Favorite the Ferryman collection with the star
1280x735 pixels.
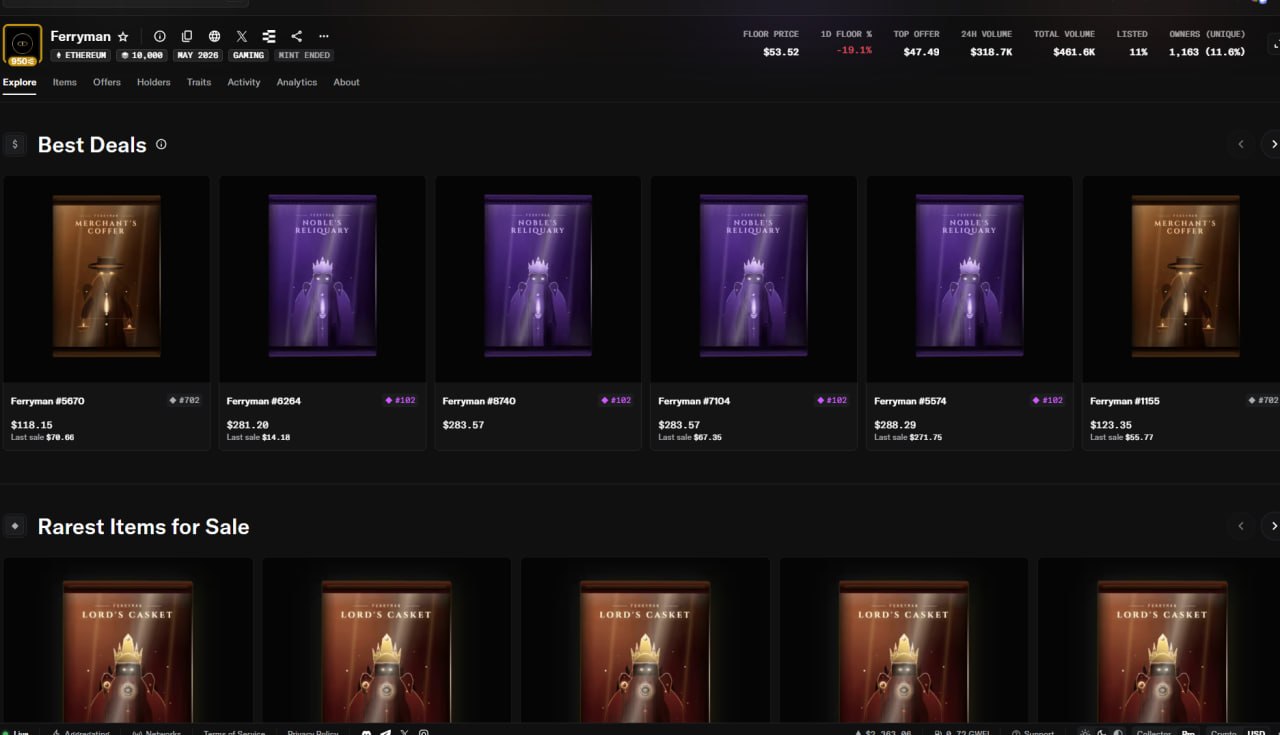(123, 36)
